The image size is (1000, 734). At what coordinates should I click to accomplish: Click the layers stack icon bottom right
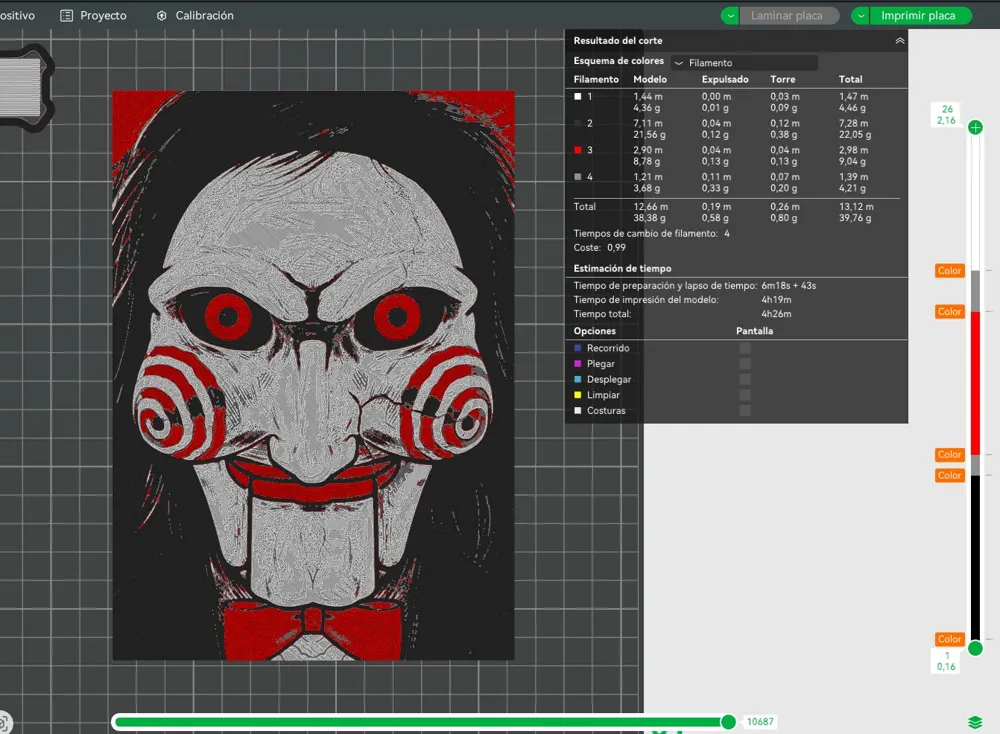pos(975,722)
